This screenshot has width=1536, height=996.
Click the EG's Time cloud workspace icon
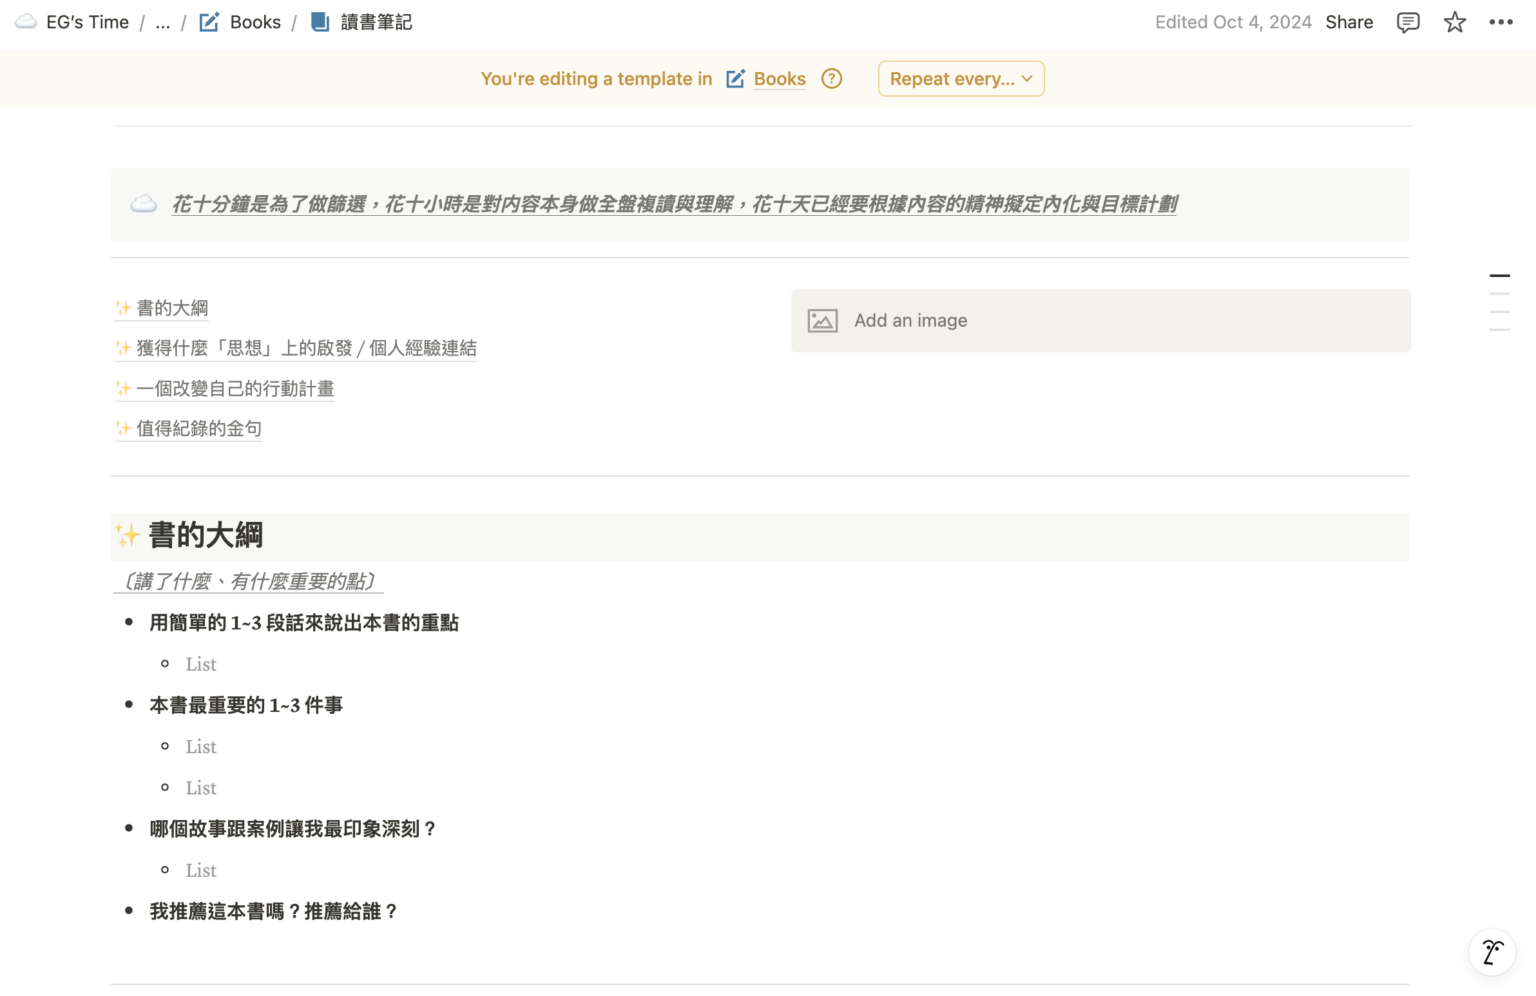coord(26,22)
